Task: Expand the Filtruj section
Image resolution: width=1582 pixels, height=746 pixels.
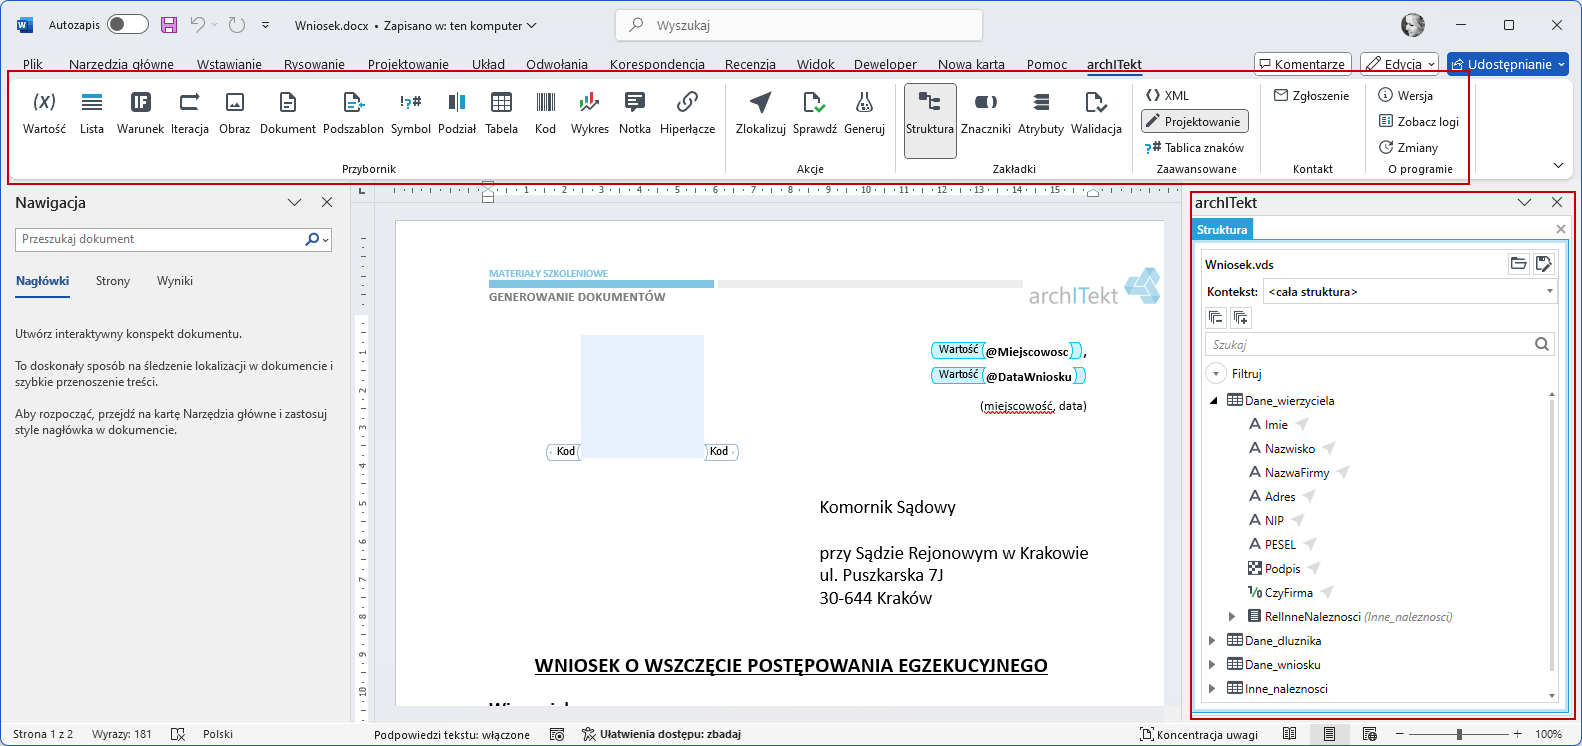Action: pyautogui.click(x=1216, y=373)
